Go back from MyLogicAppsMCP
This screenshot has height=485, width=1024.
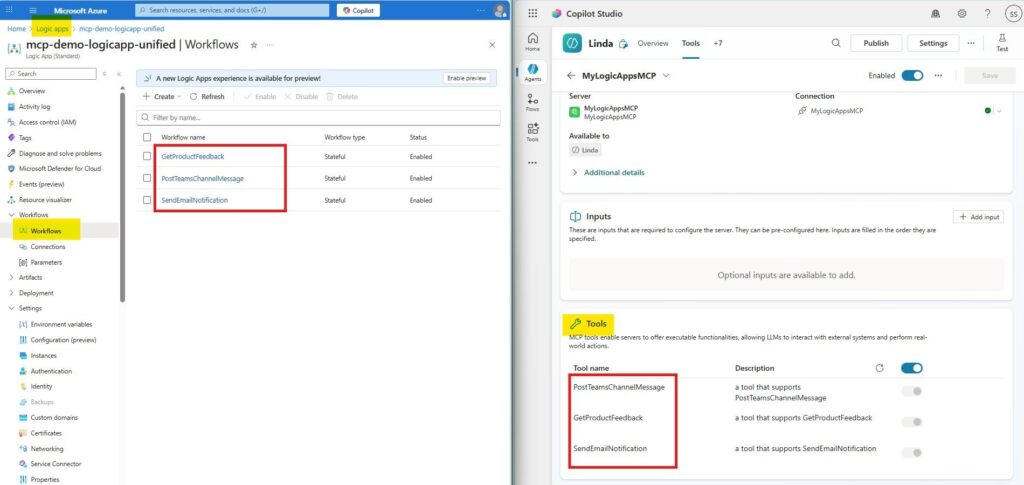(571, 76)
